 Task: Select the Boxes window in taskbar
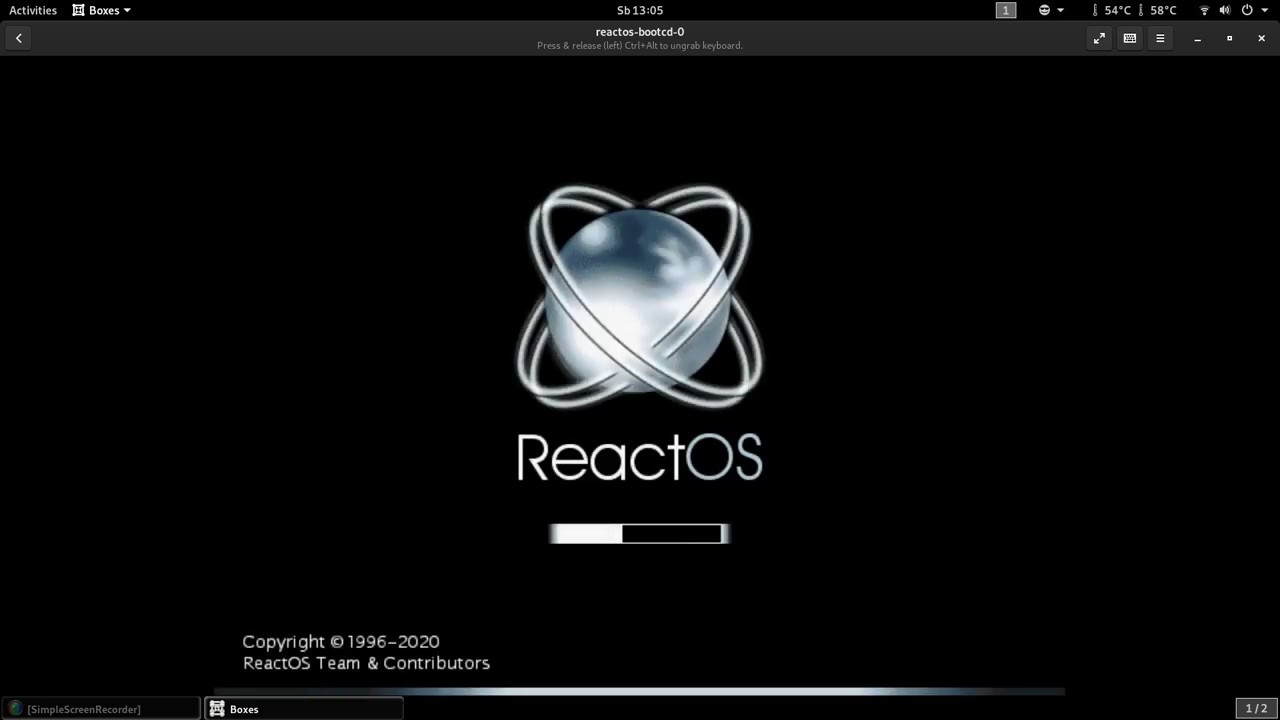tap(304, 709)
